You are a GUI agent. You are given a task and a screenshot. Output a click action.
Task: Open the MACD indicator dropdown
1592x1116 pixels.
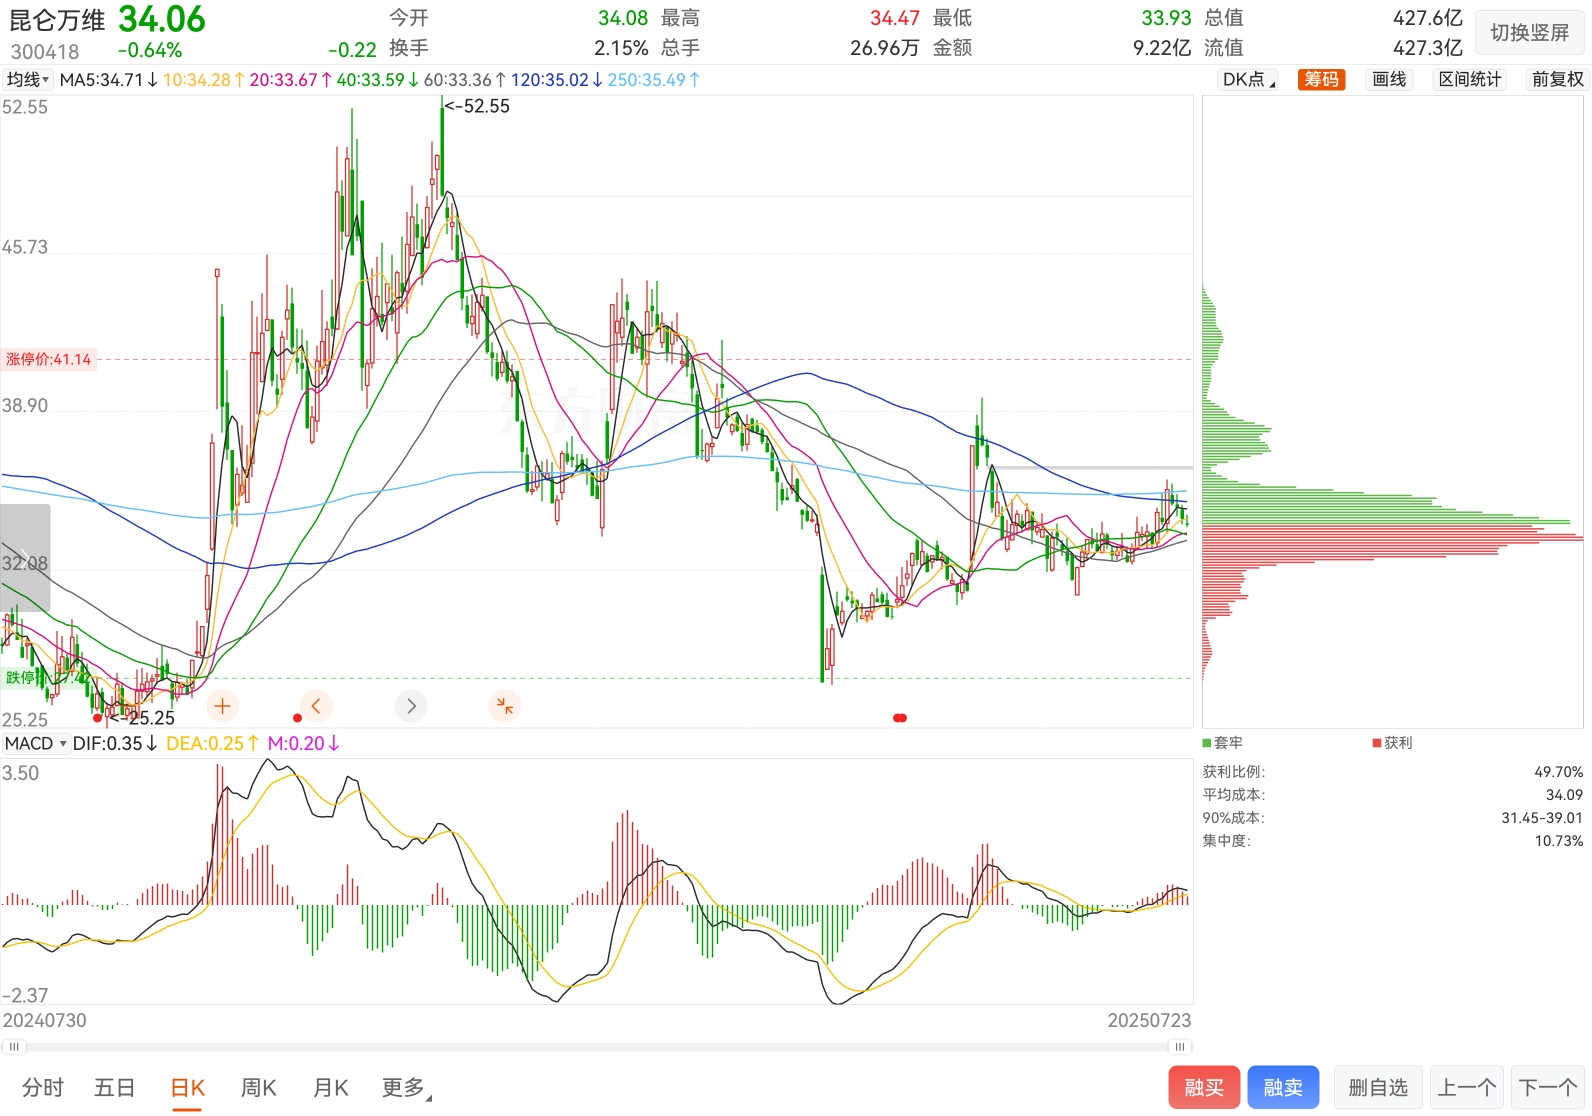click(x=35, y=743)
